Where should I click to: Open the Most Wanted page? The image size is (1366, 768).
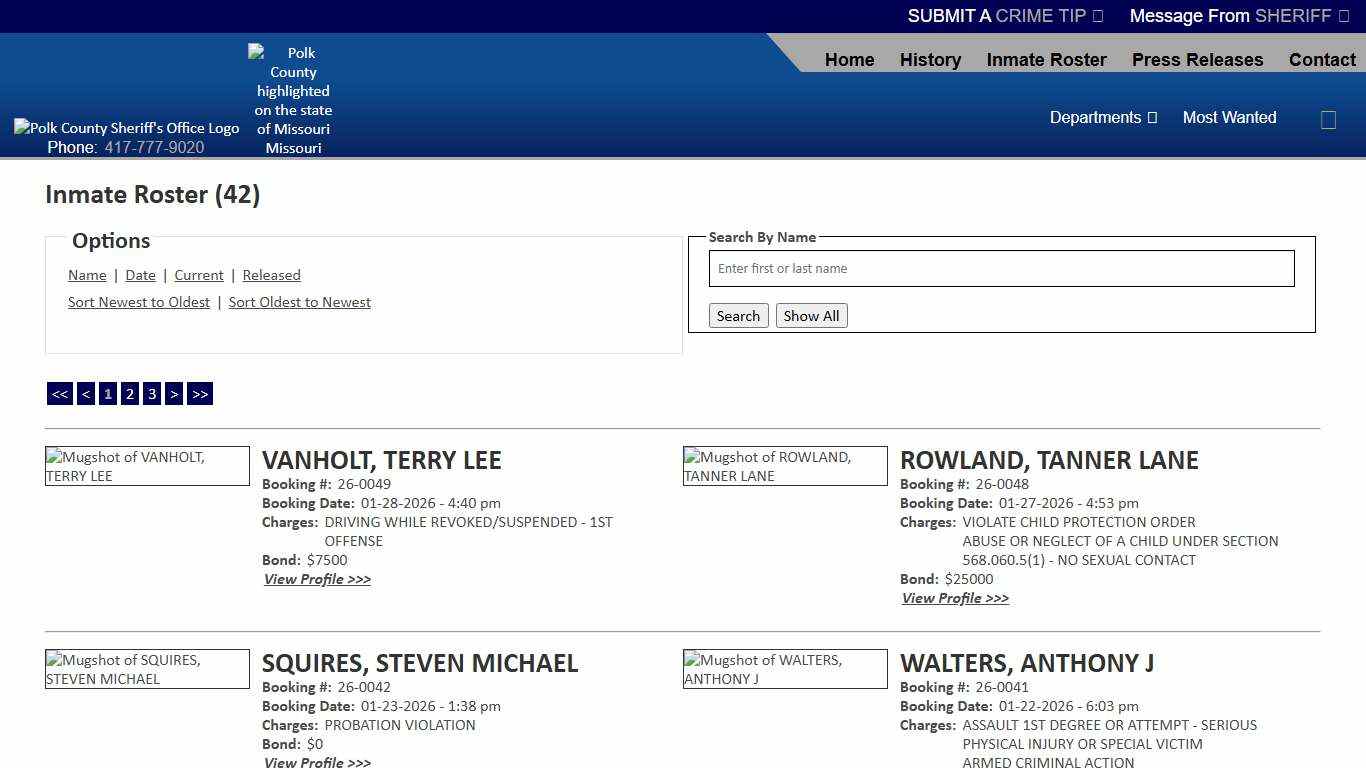pos(1229,117)
